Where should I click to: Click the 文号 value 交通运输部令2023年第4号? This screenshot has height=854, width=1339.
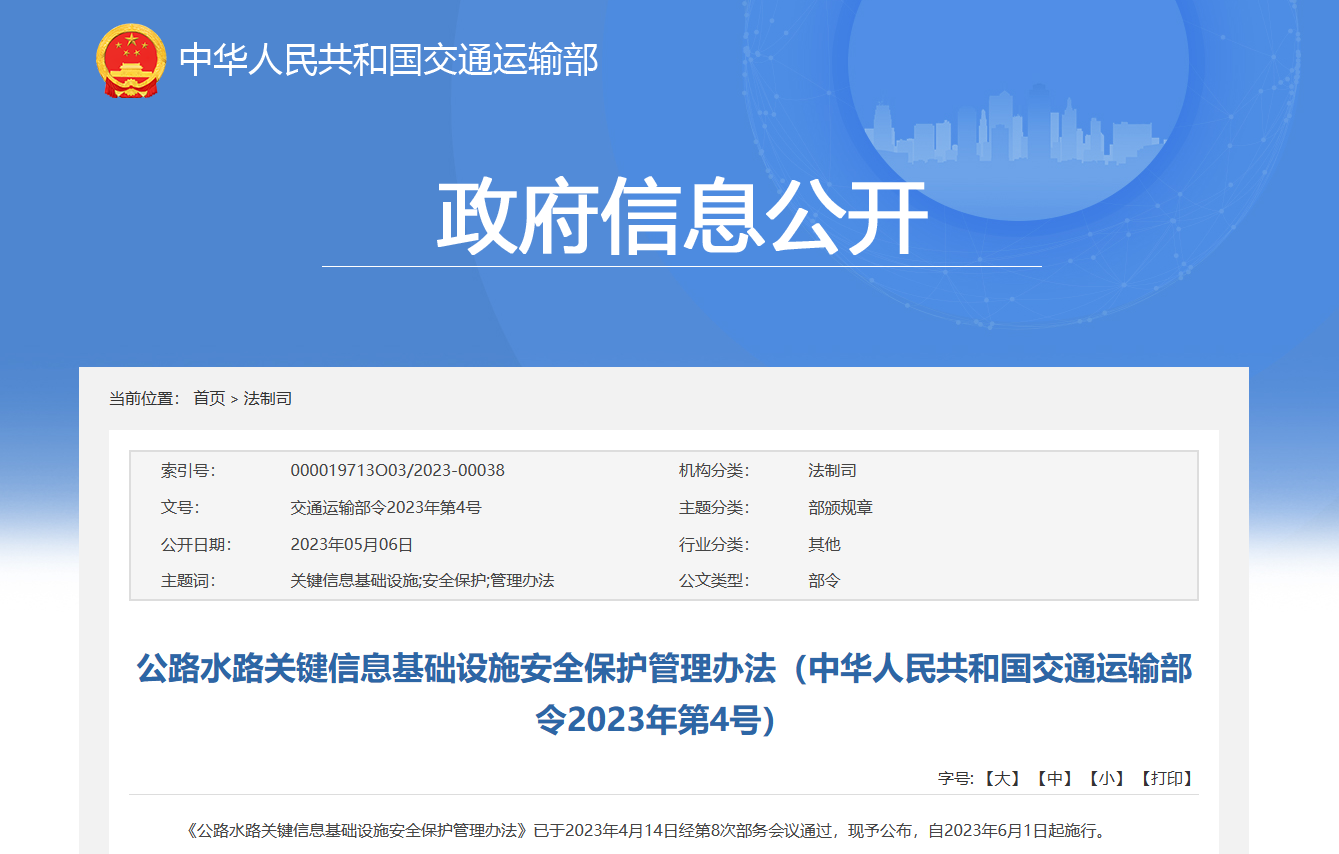386,507
